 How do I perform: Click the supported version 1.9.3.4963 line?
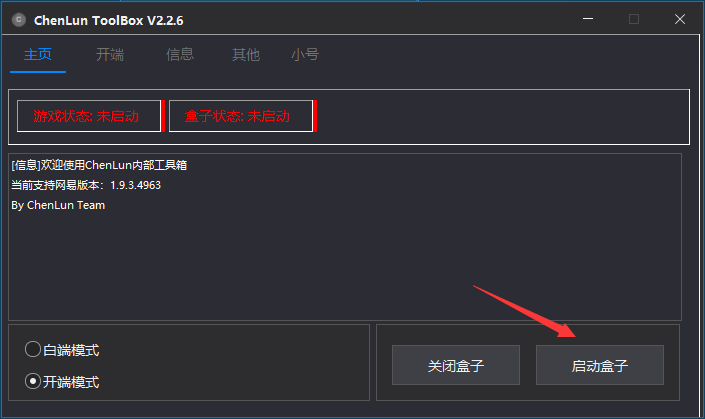tap(86, 185)
